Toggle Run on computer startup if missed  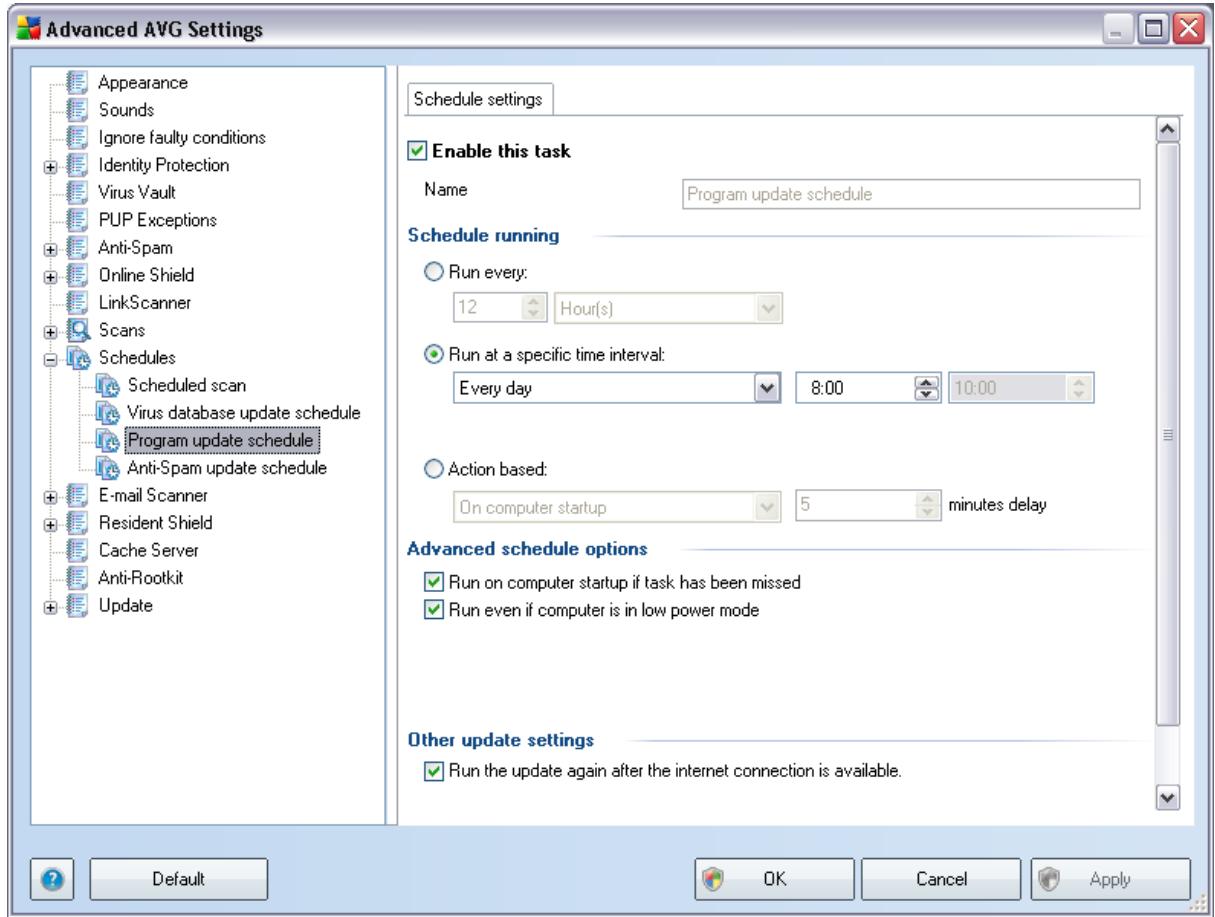pyautogui.click(x=432, y=582)
